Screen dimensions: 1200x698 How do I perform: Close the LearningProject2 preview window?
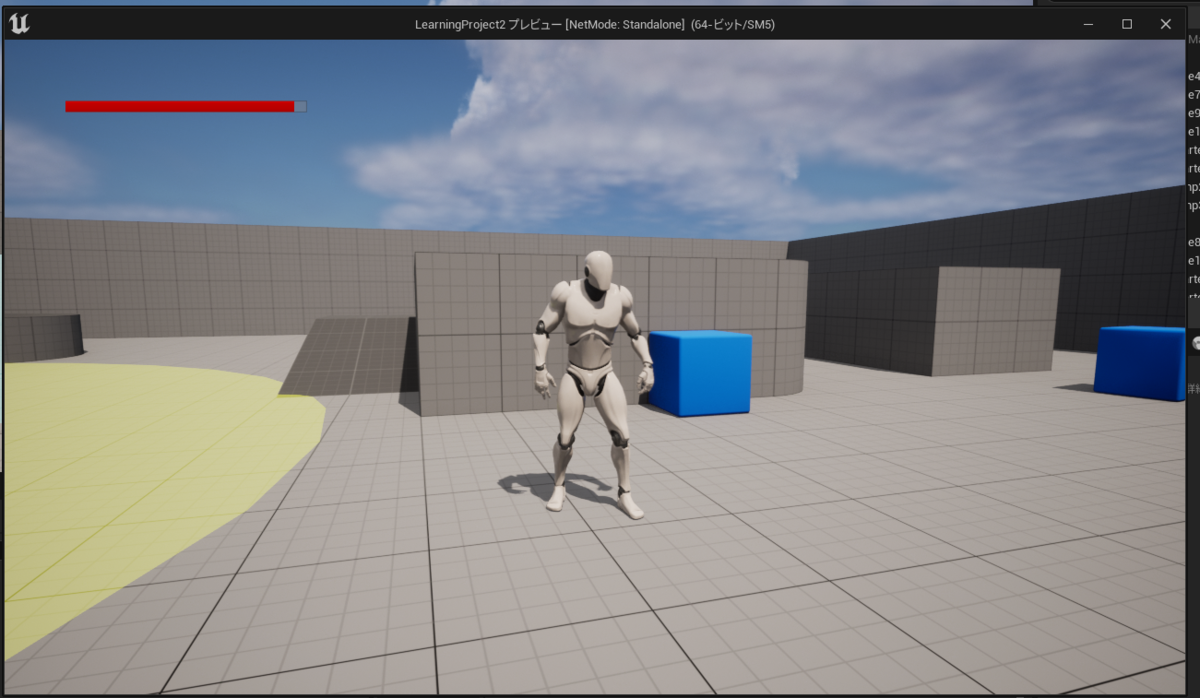(x=1165, y=24)
